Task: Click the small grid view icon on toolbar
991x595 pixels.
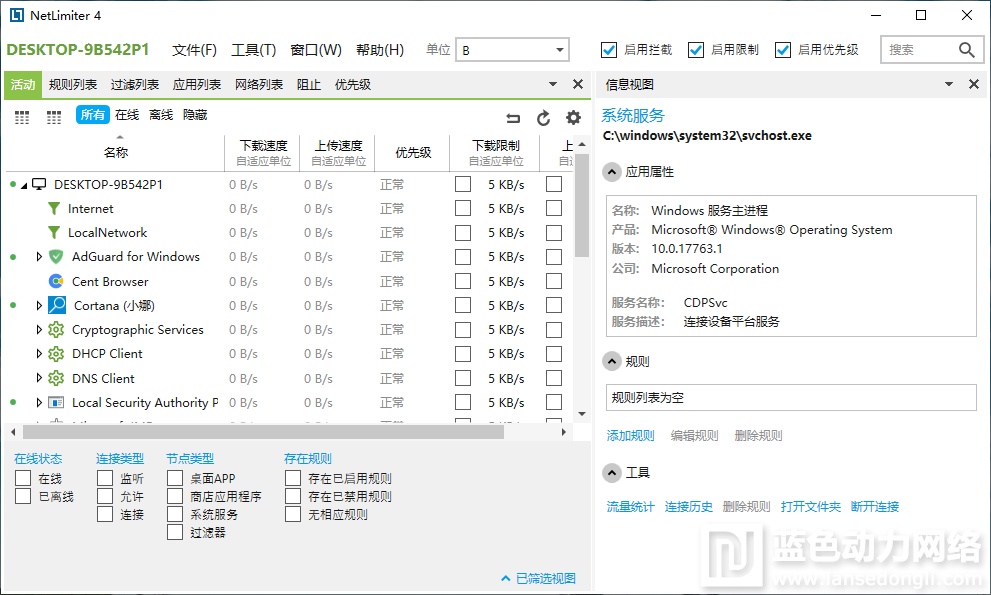Action: click(53, 117)
